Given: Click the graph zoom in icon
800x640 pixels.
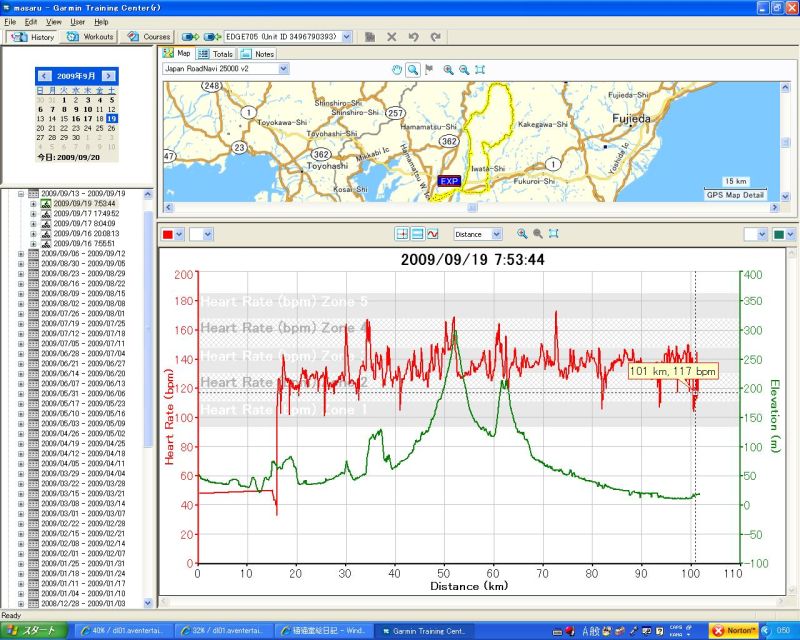Looking at the screenshot, I should 522,234.
